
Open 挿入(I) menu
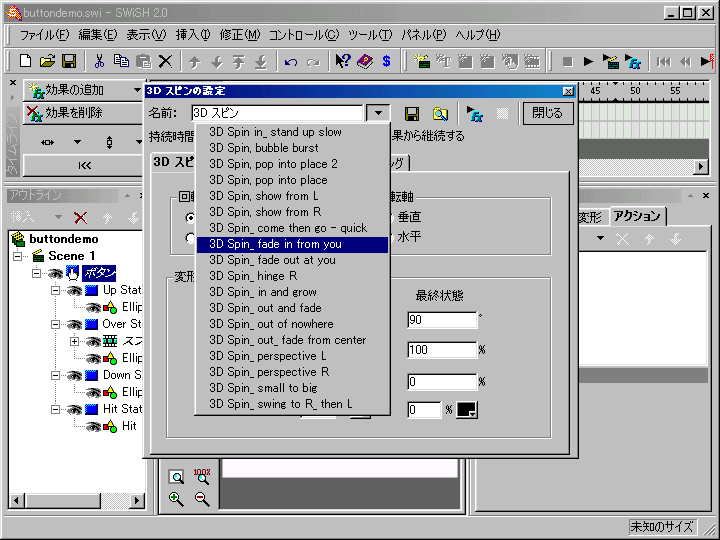tap(193, 35)
